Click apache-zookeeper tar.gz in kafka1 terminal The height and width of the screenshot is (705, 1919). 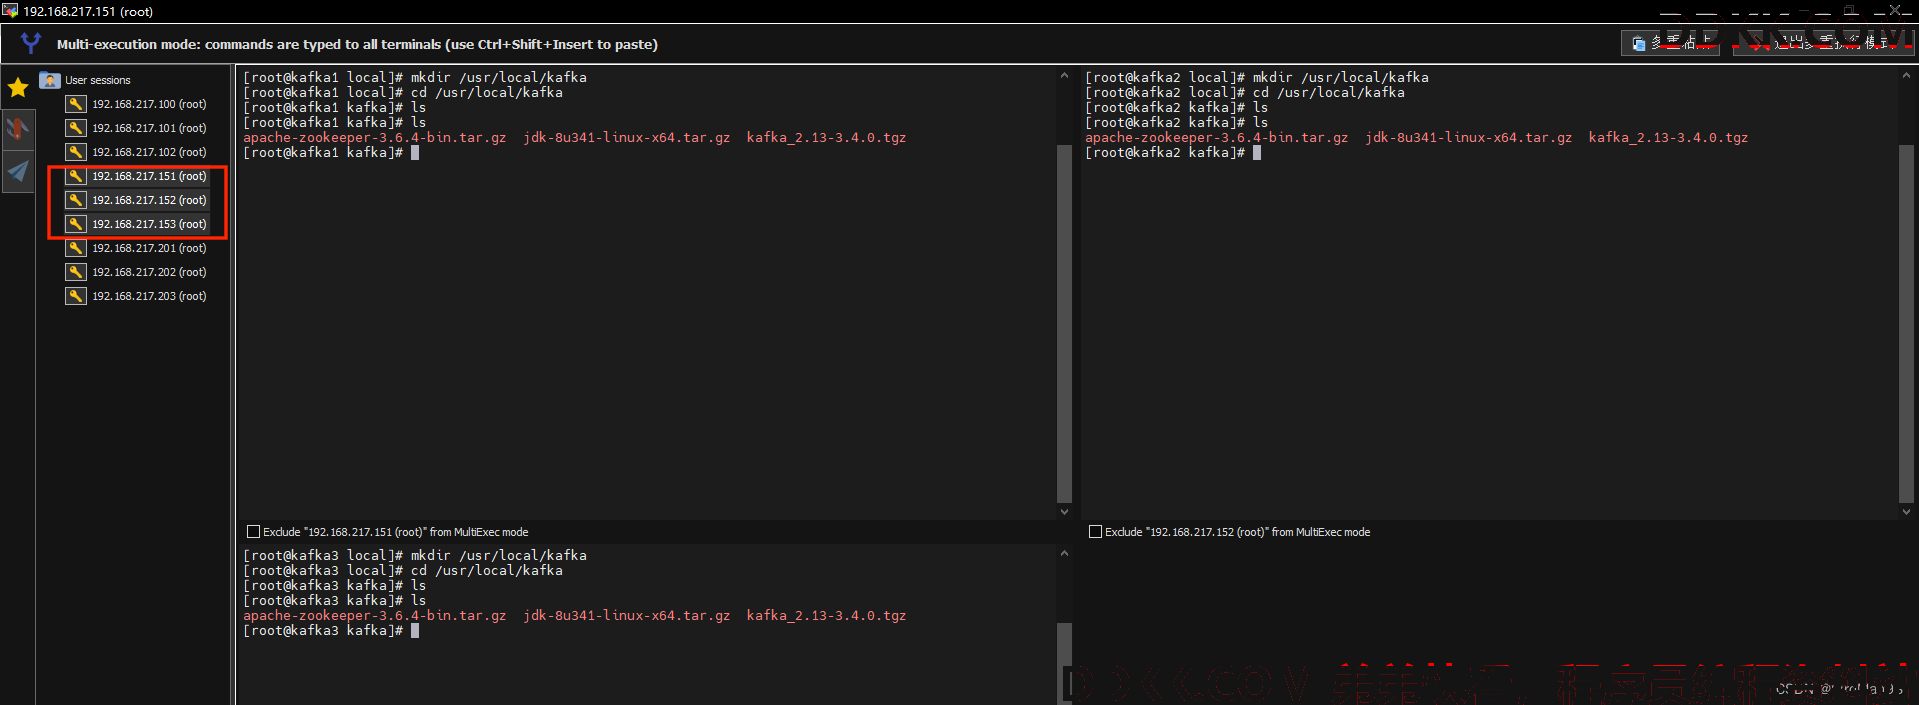(374, 138)
